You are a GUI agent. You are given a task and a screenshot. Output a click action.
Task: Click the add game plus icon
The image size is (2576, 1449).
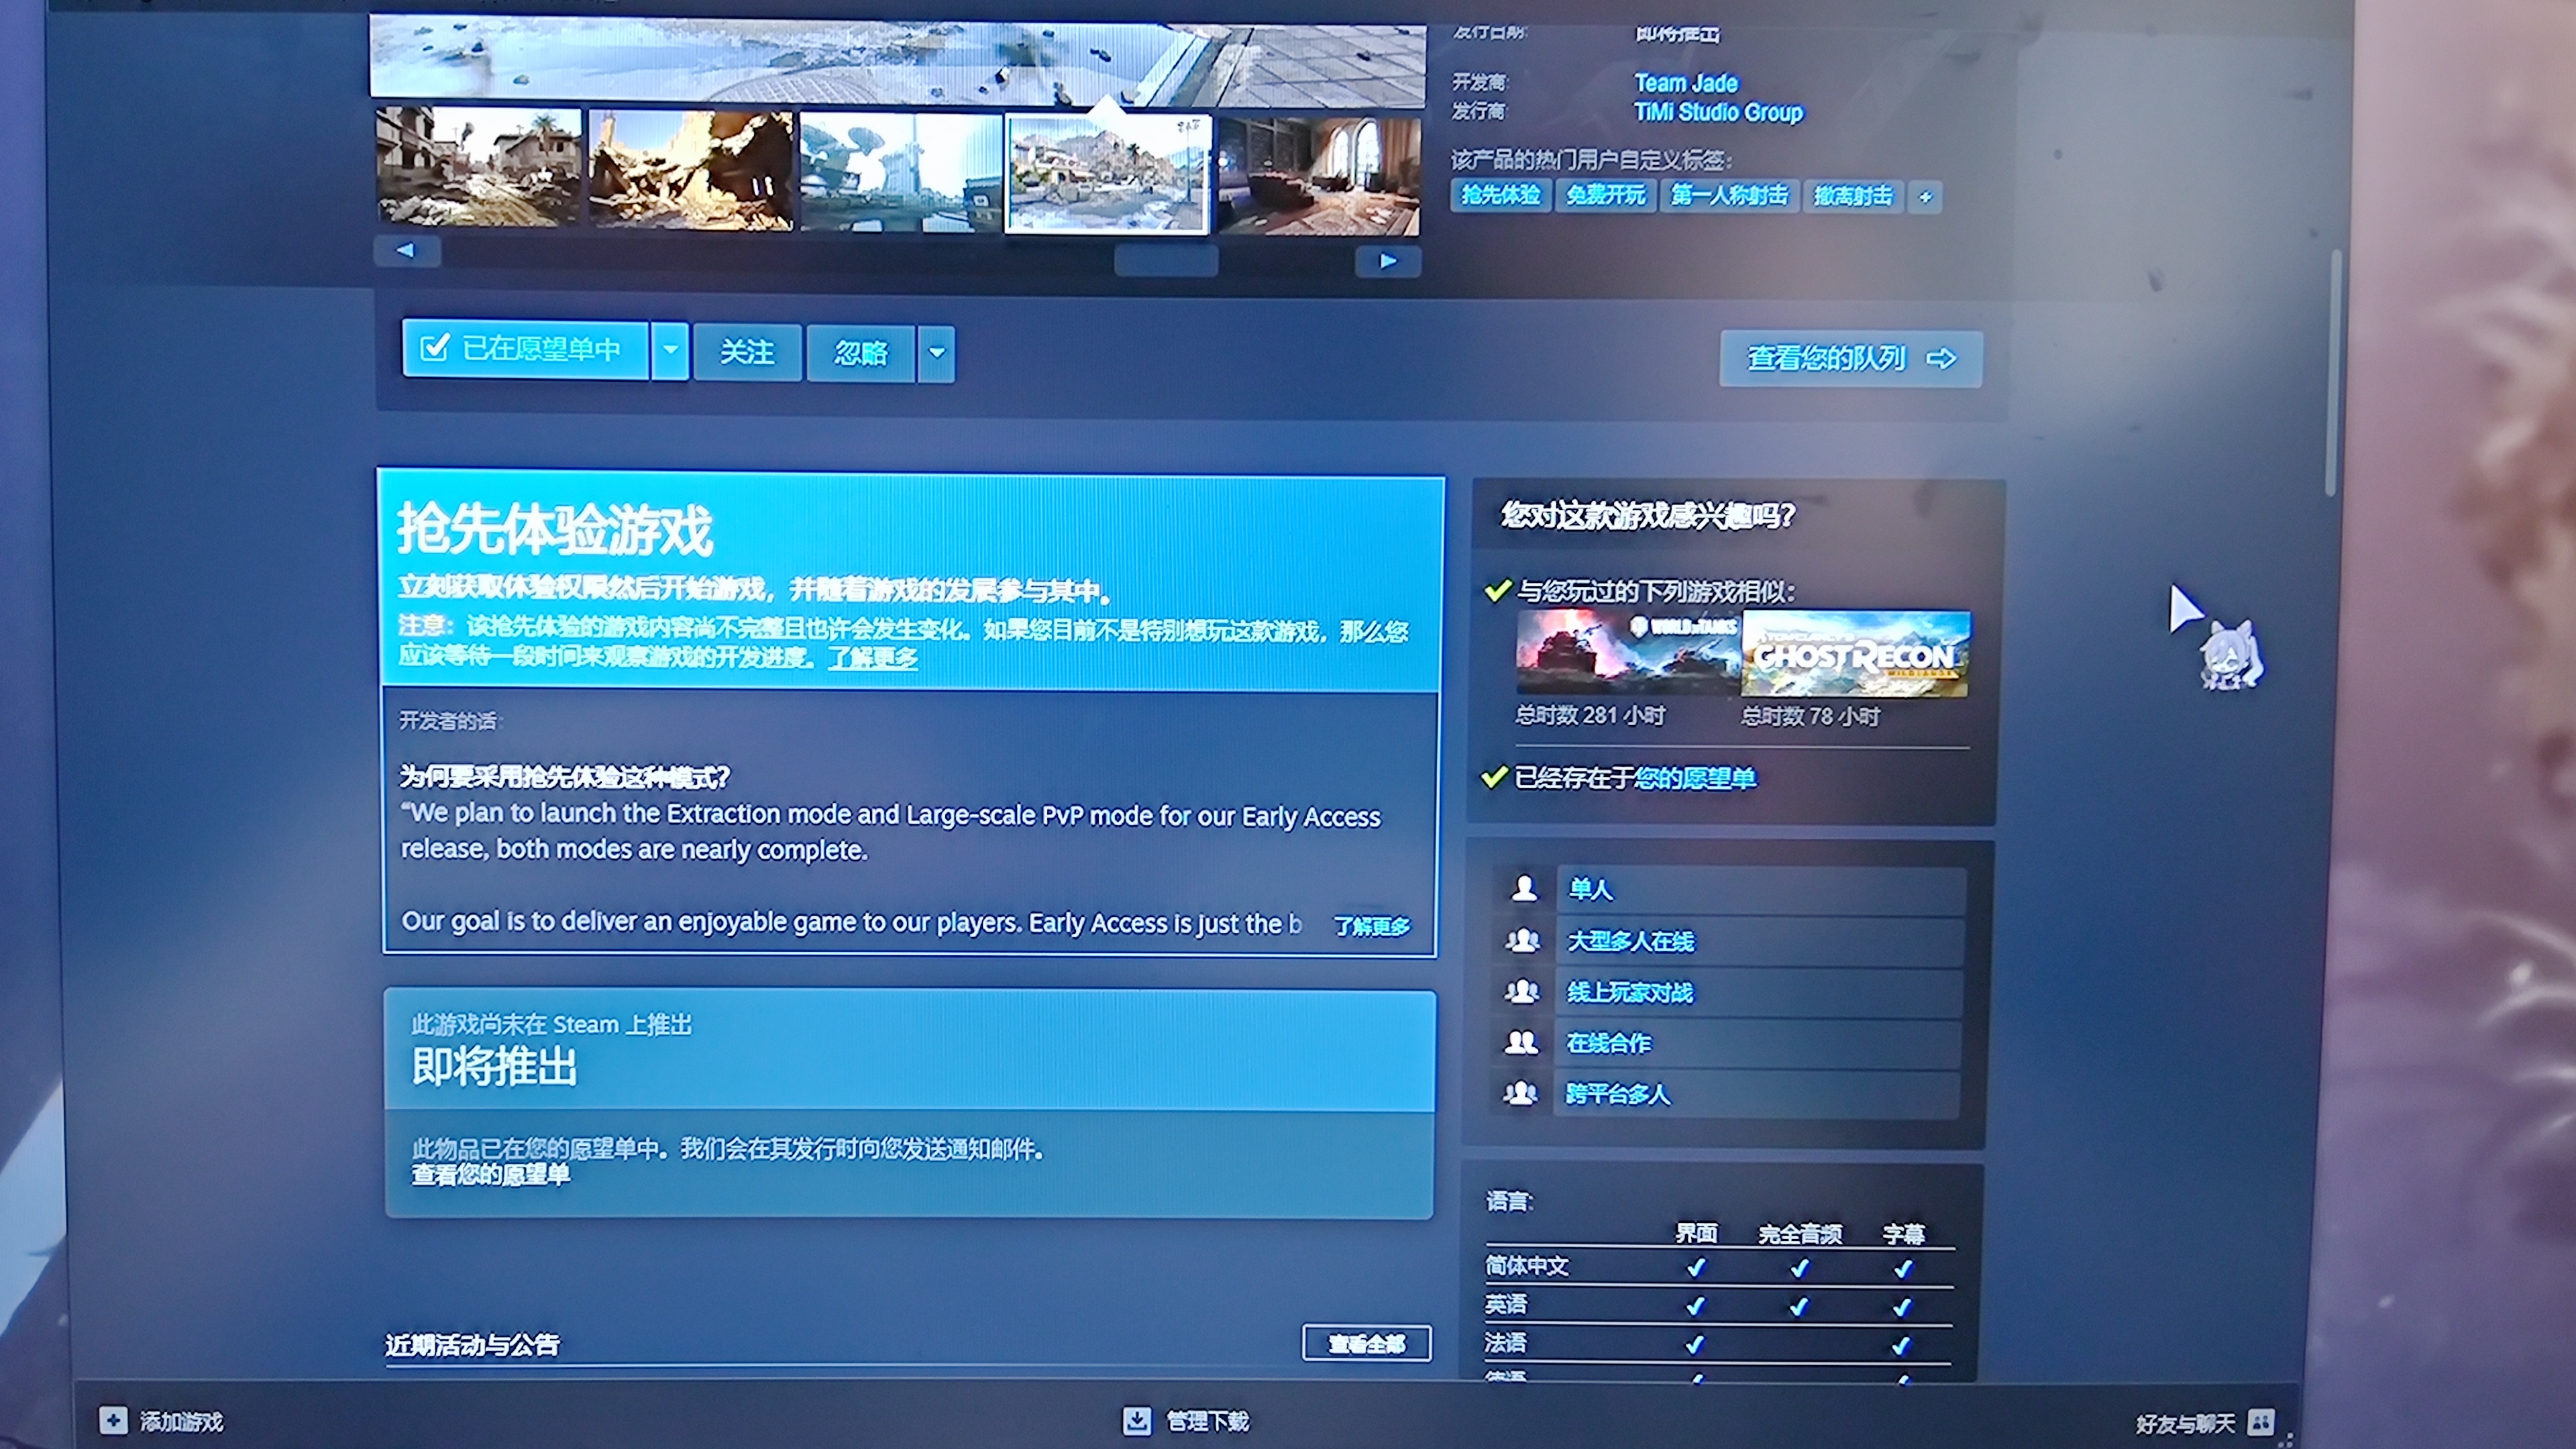[x=113, y=1420]
